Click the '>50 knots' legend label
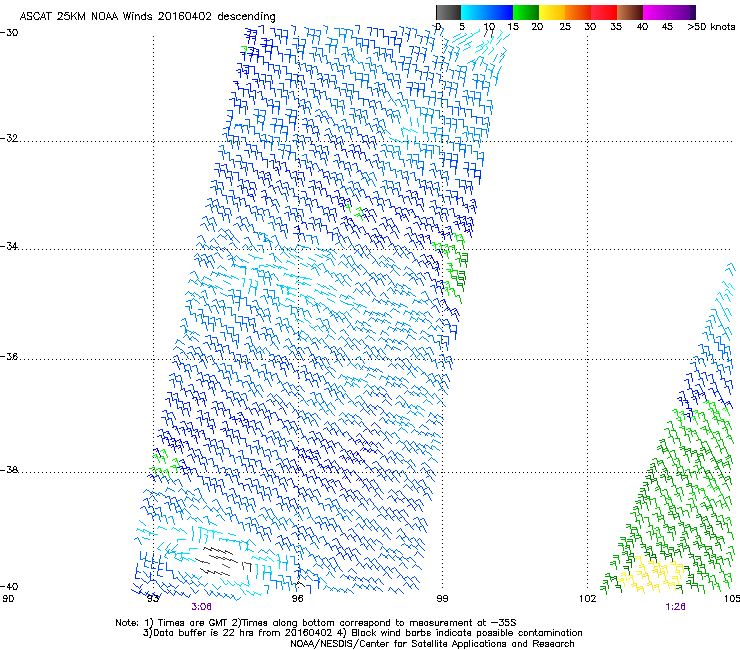This screenshot has height=650, width=740. (x=711, y=27)
